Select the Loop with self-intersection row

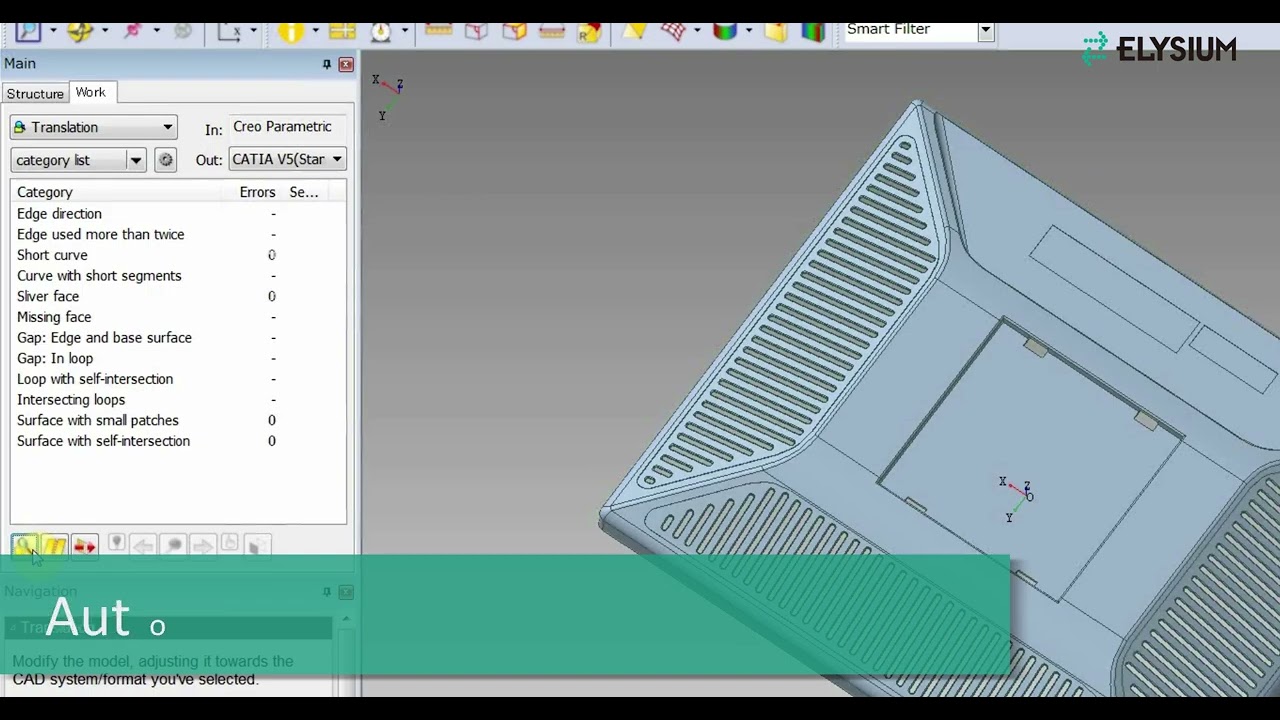click(178, 379)
